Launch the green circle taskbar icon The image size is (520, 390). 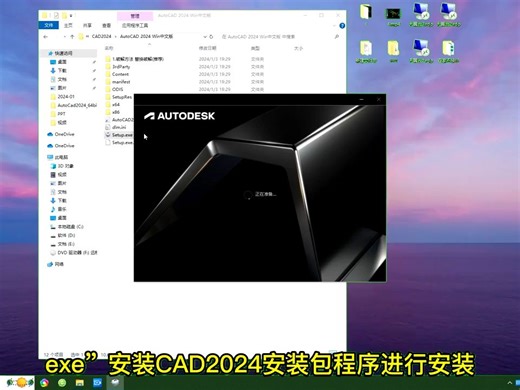coord(62,383)
